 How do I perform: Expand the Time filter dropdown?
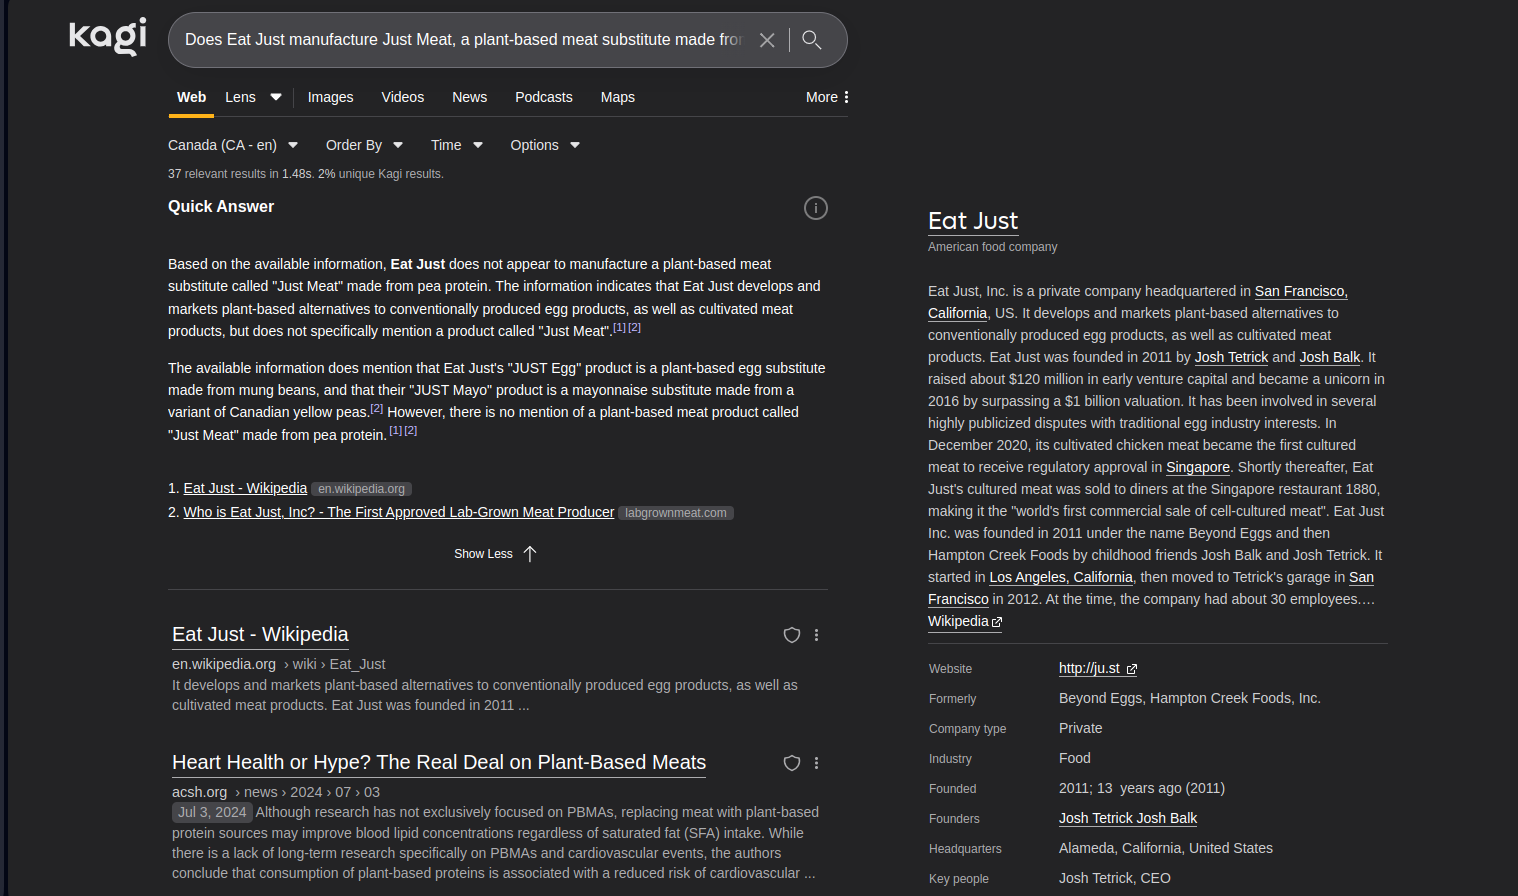pos(457,145)
